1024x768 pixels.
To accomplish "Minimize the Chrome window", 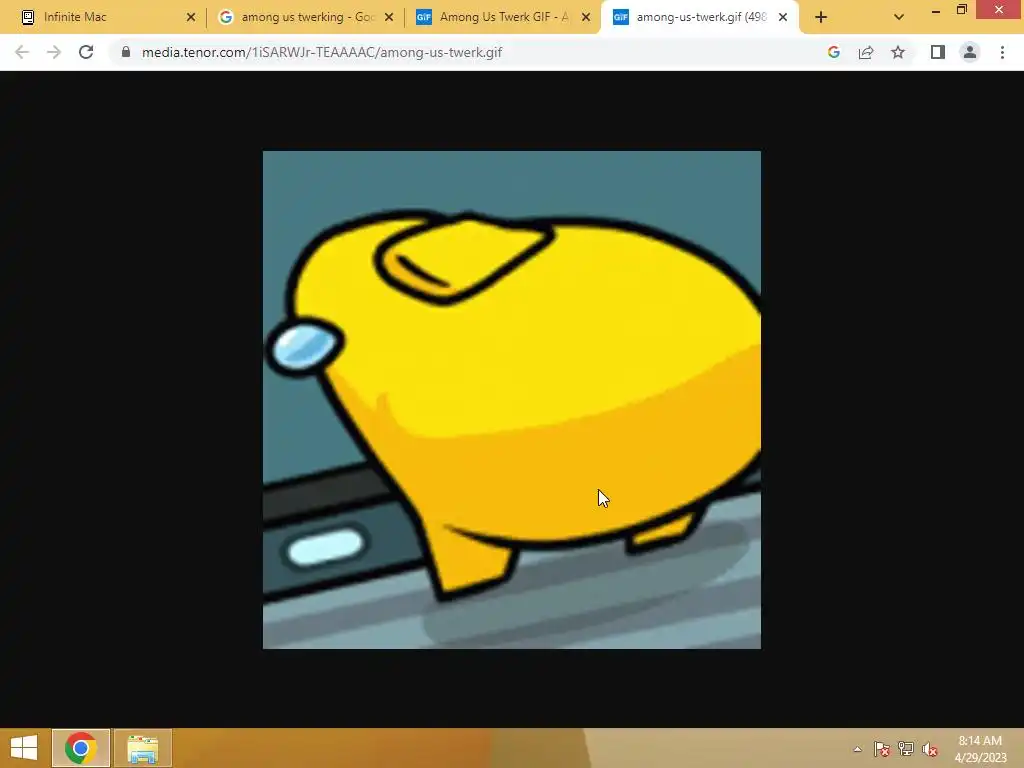I will [936, 10].
